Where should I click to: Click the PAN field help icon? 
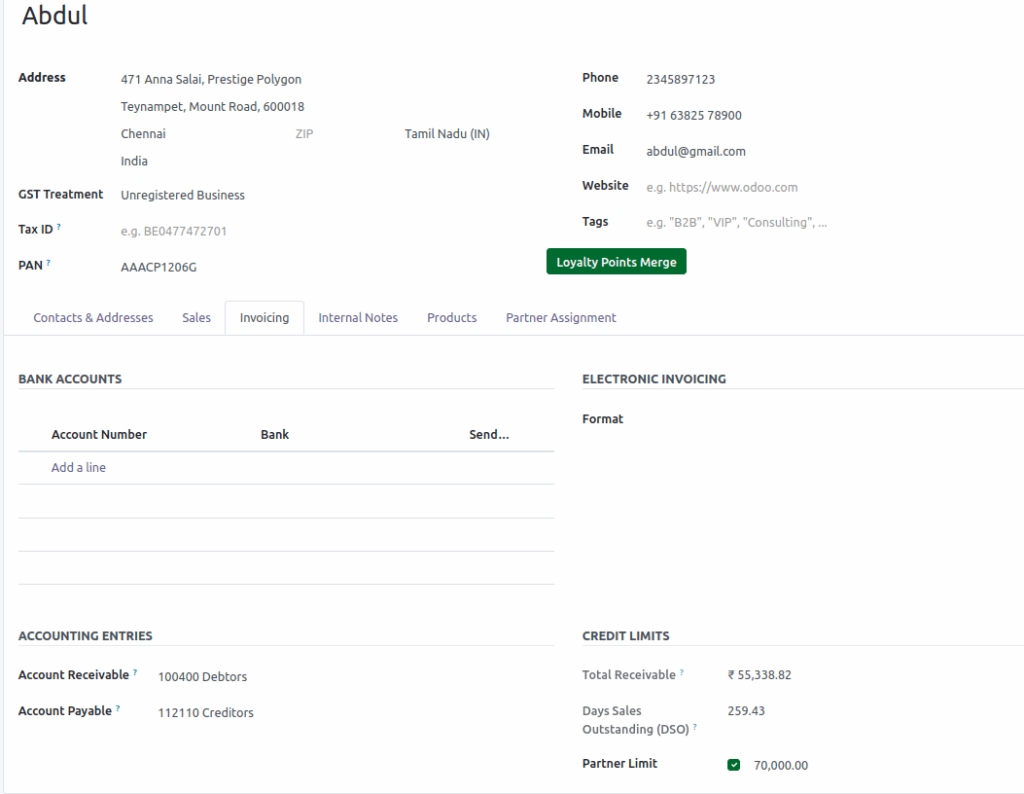coord(48,263)
